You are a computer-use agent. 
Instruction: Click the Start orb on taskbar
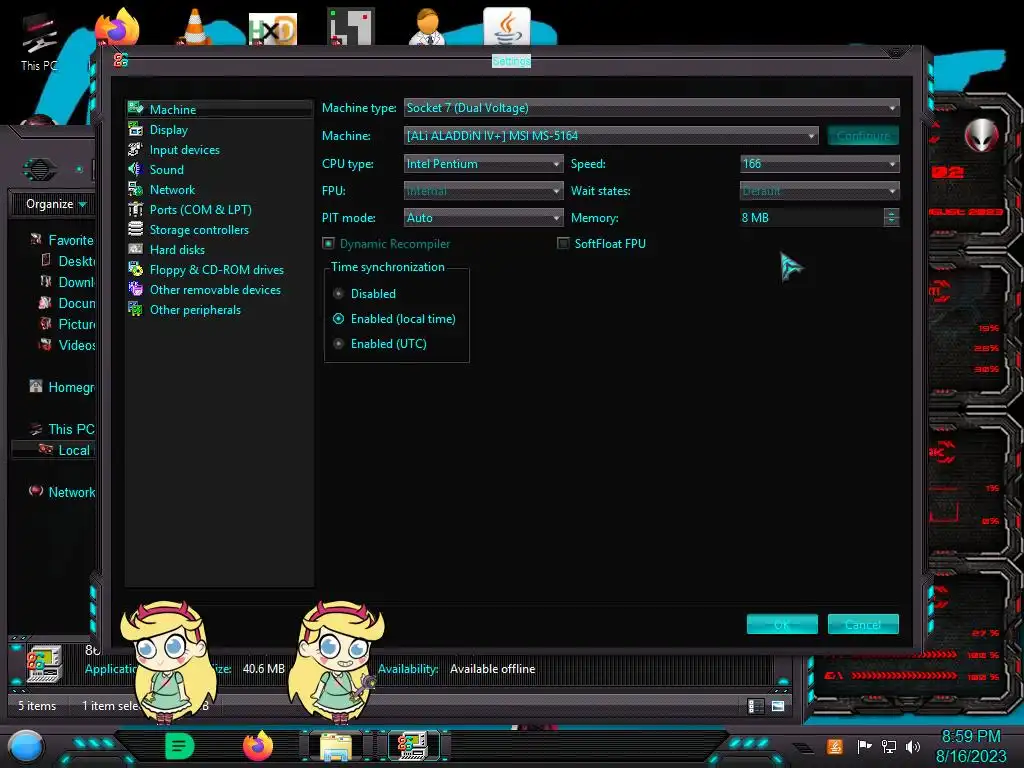click(x=26, y=747)
